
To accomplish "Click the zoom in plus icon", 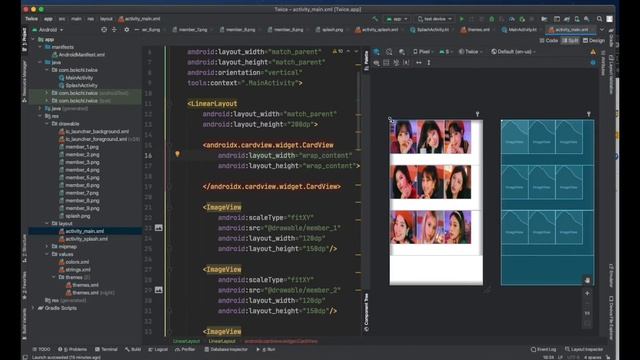I will coord(587,293).
